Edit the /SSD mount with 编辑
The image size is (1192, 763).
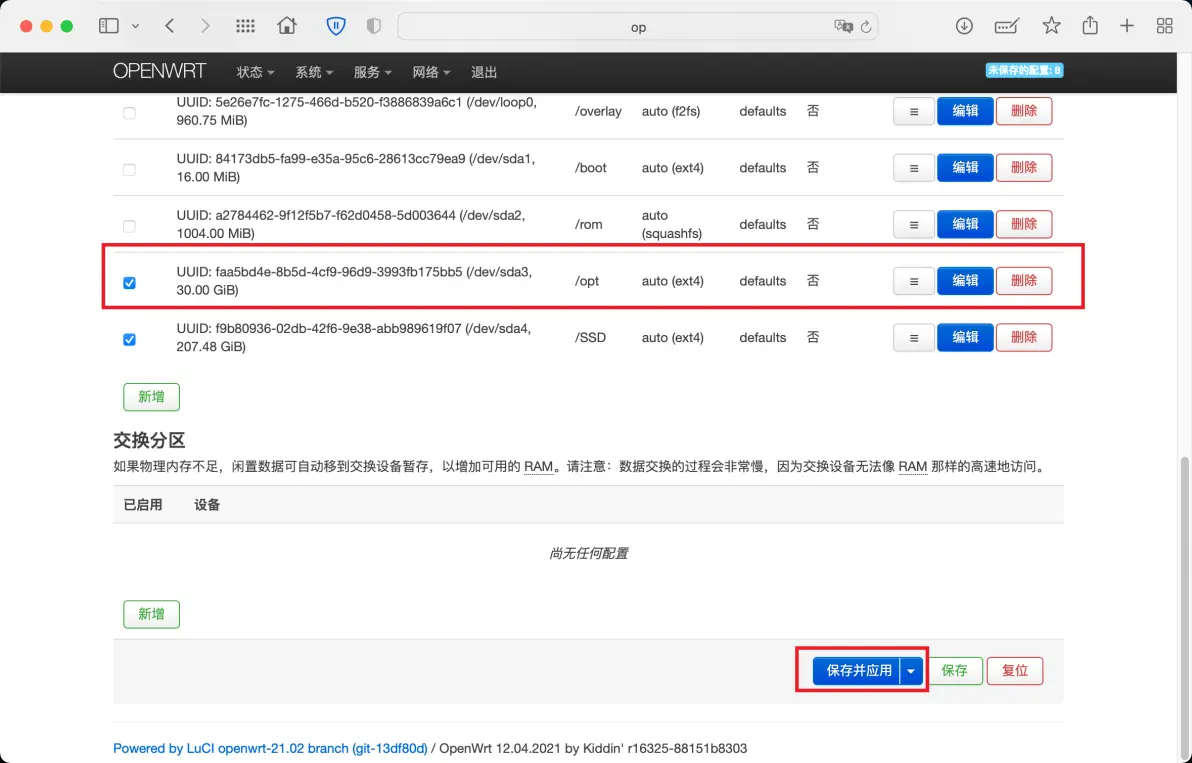(965, 337)
